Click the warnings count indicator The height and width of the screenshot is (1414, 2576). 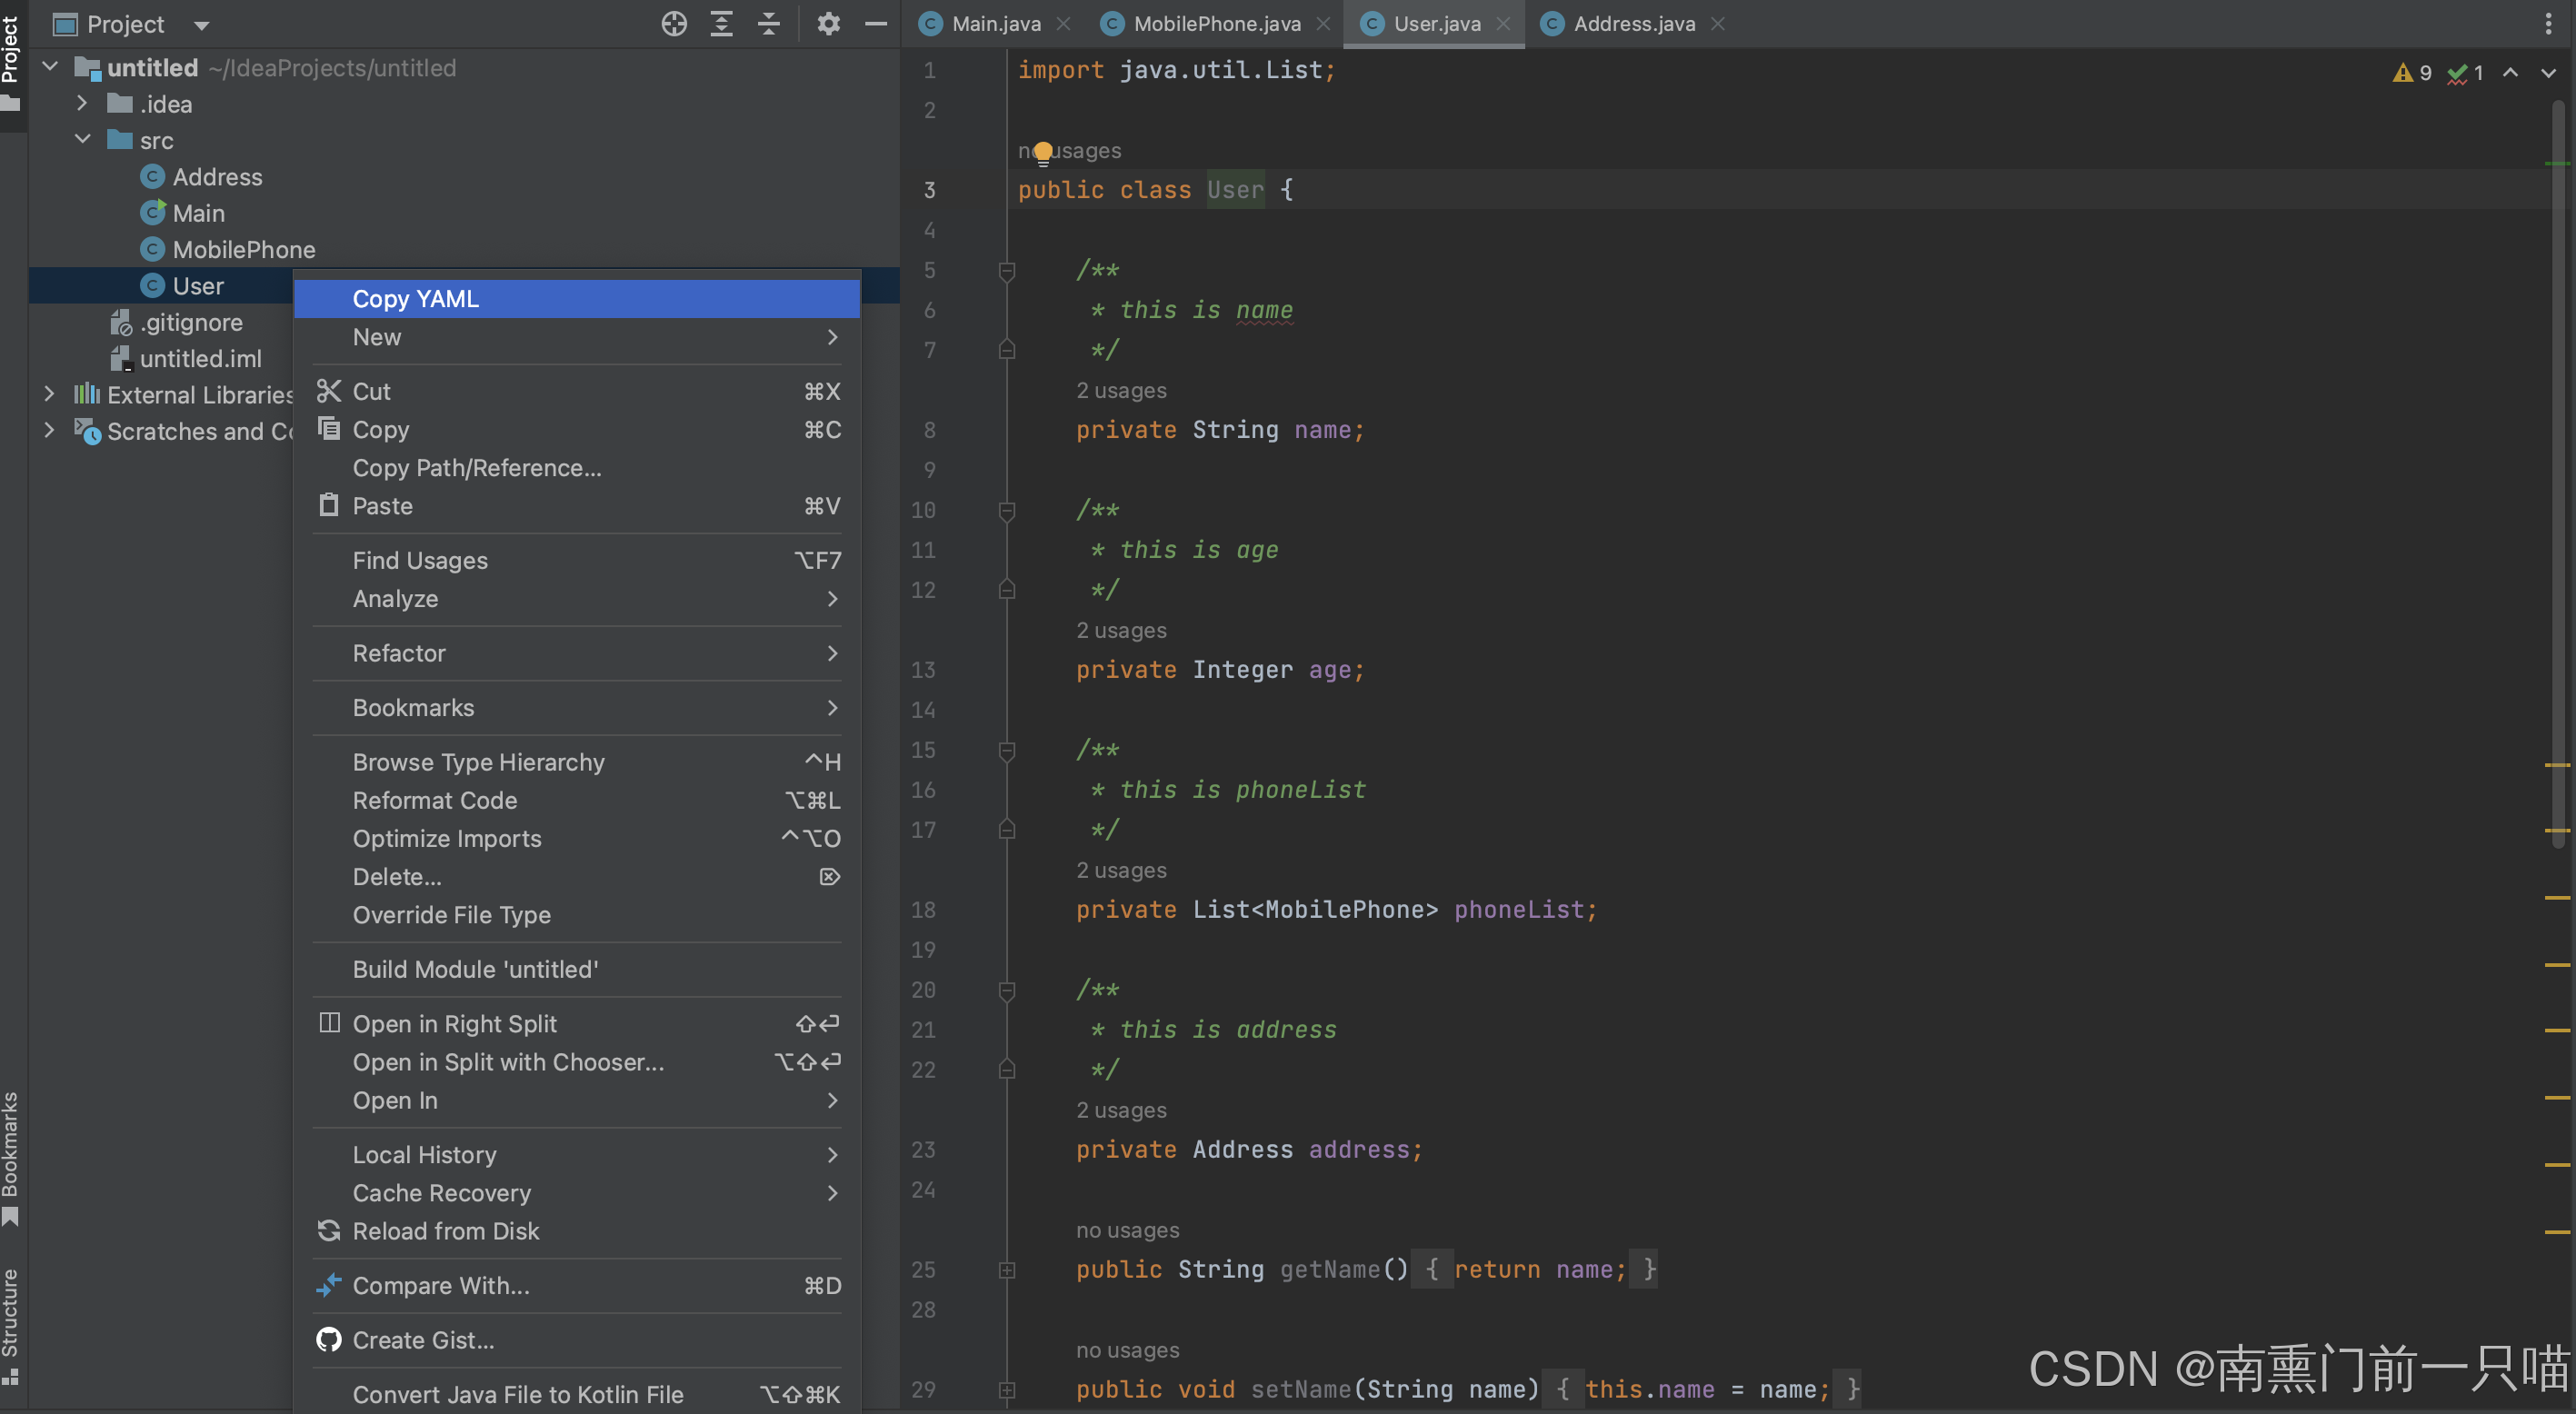[x=2411, y=73]
